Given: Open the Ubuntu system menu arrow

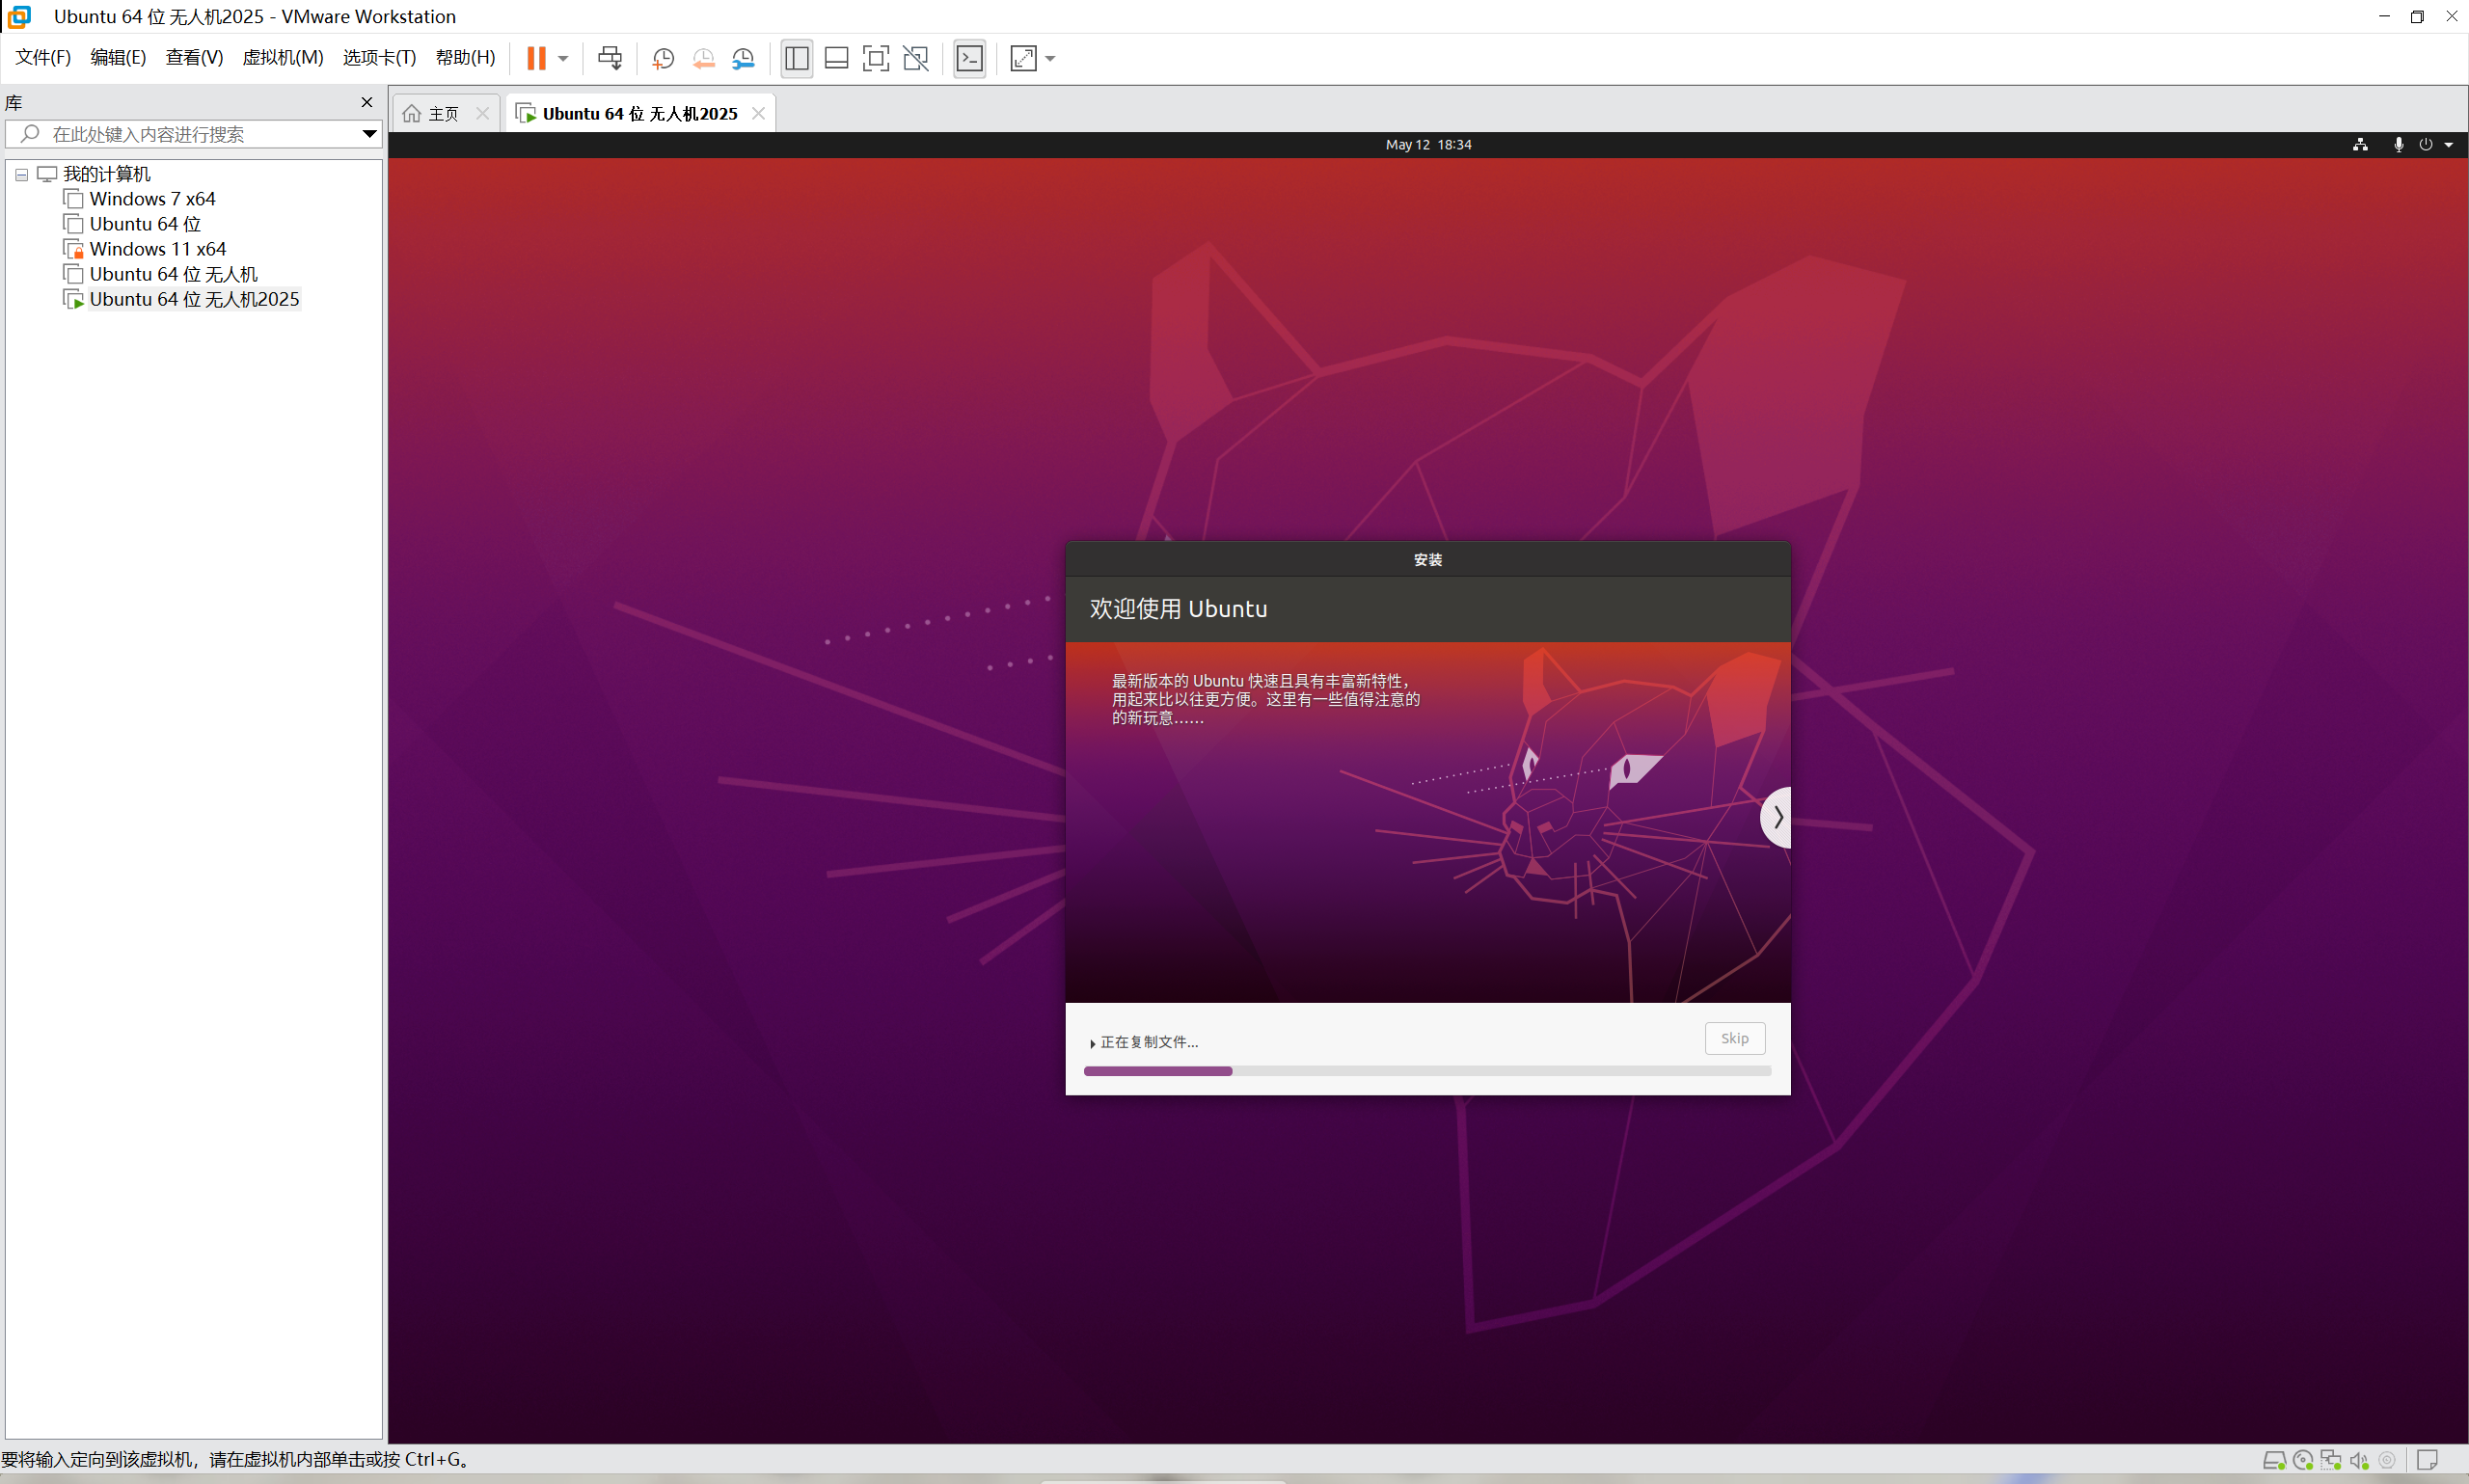Looking at the screenshot, I should tap(2448, 145).
